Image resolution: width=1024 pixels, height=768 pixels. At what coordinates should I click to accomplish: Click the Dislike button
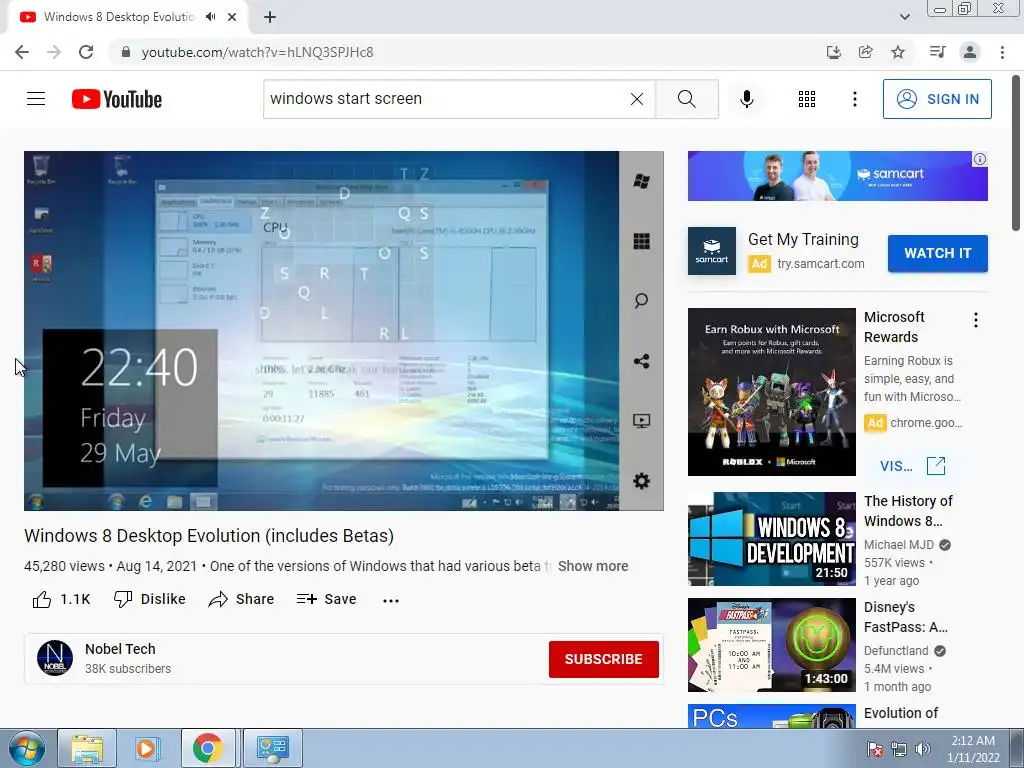(x=150, y=599)
